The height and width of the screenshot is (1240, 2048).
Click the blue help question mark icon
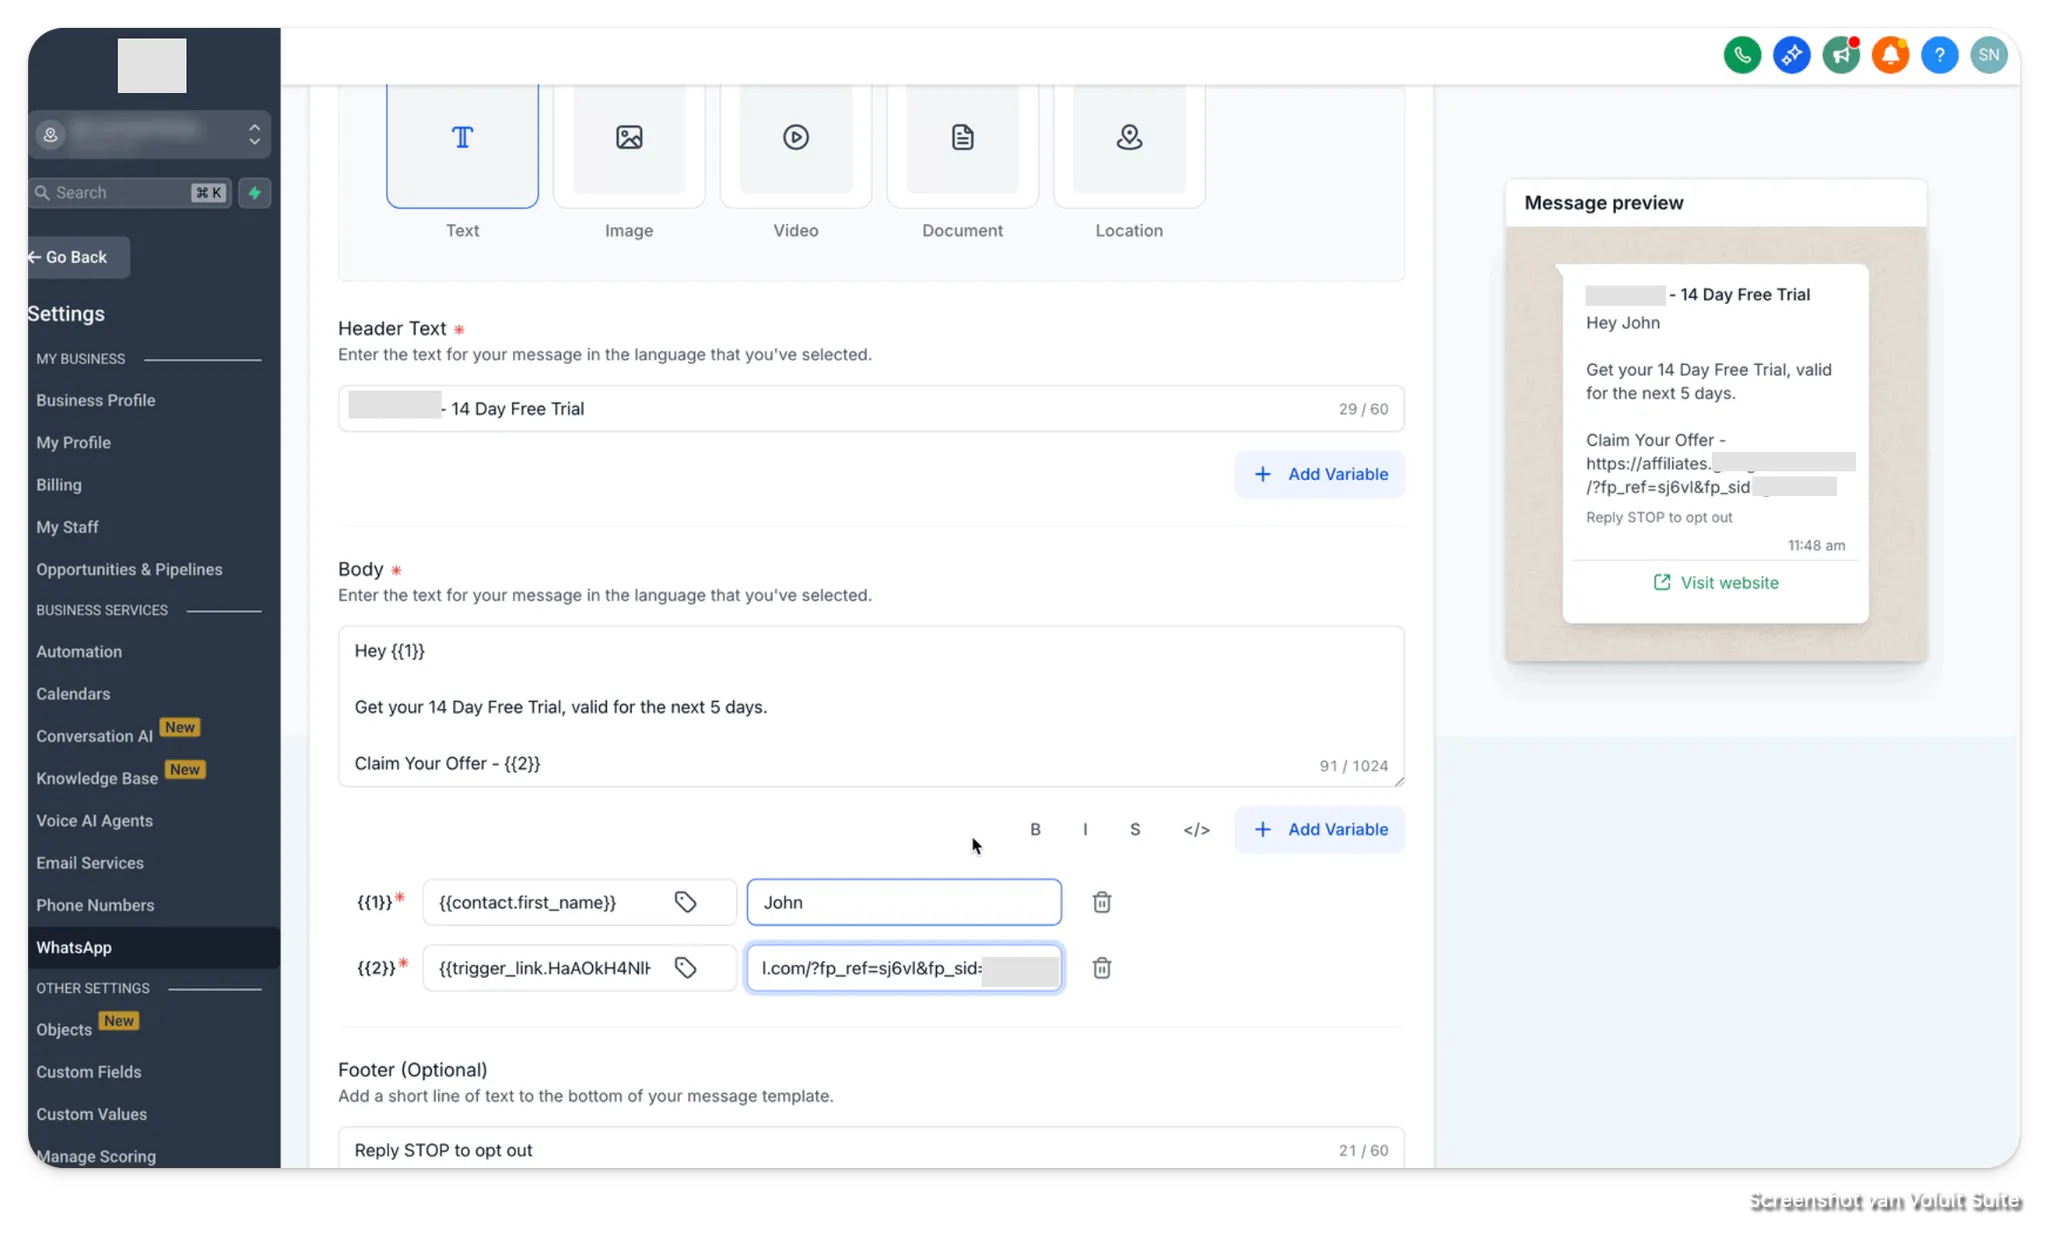1939,55
